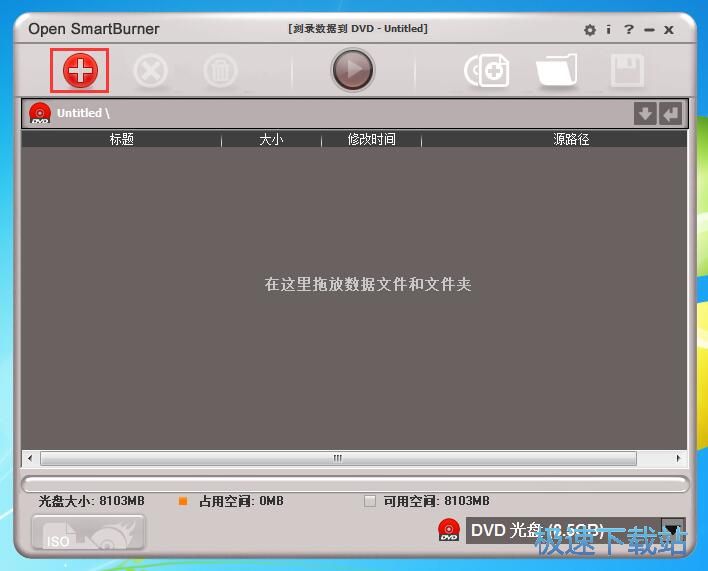Open project via the white folder icon
This screenshot has width=708, height=571.
(557, 70)
